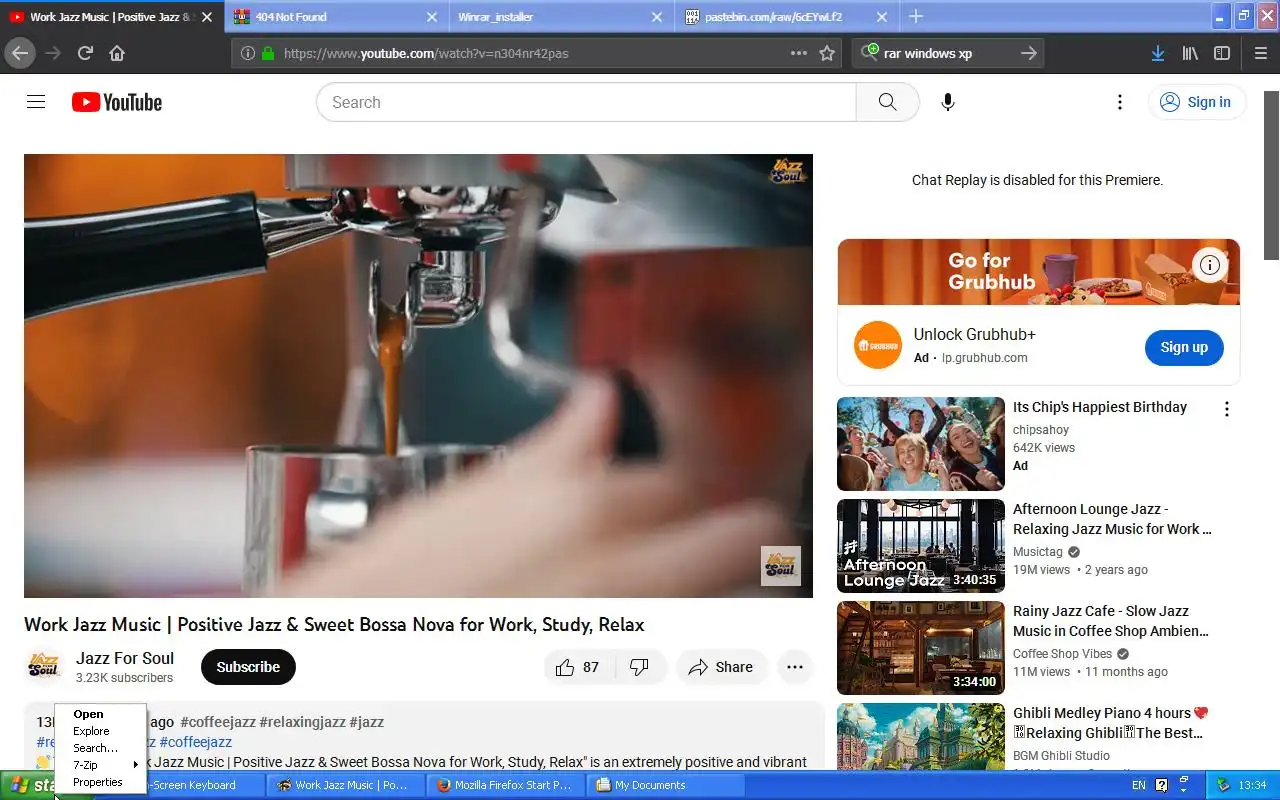Toggle the Firefox sidebar icon

coord(1222,53)
